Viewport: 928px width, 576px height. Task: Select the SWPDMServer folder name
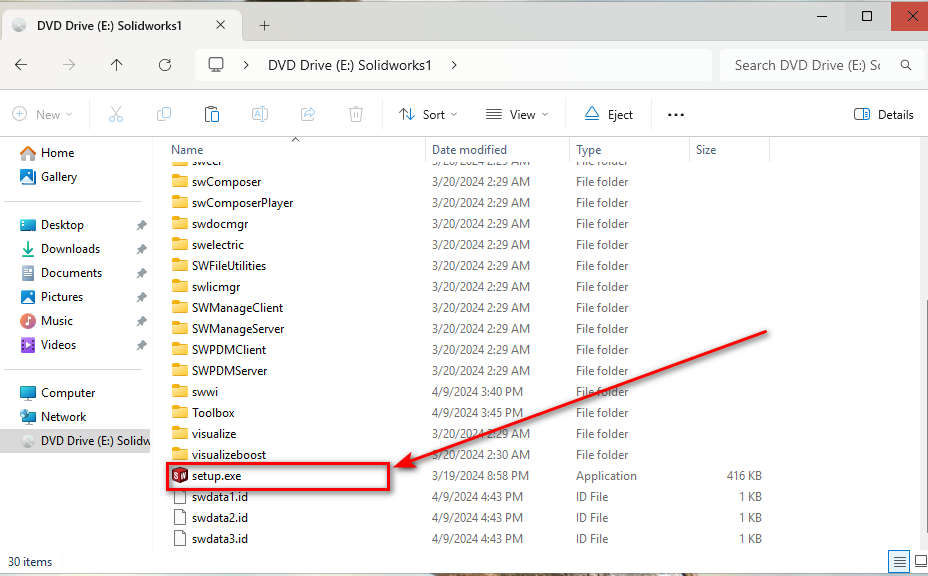230,371
